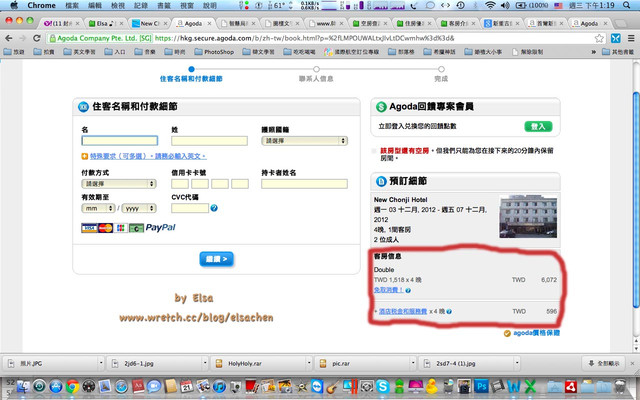The height and width of the screenshot is (400, 640).
Task: Click the blue 繼續 continue button
Action: pos(216,259)
